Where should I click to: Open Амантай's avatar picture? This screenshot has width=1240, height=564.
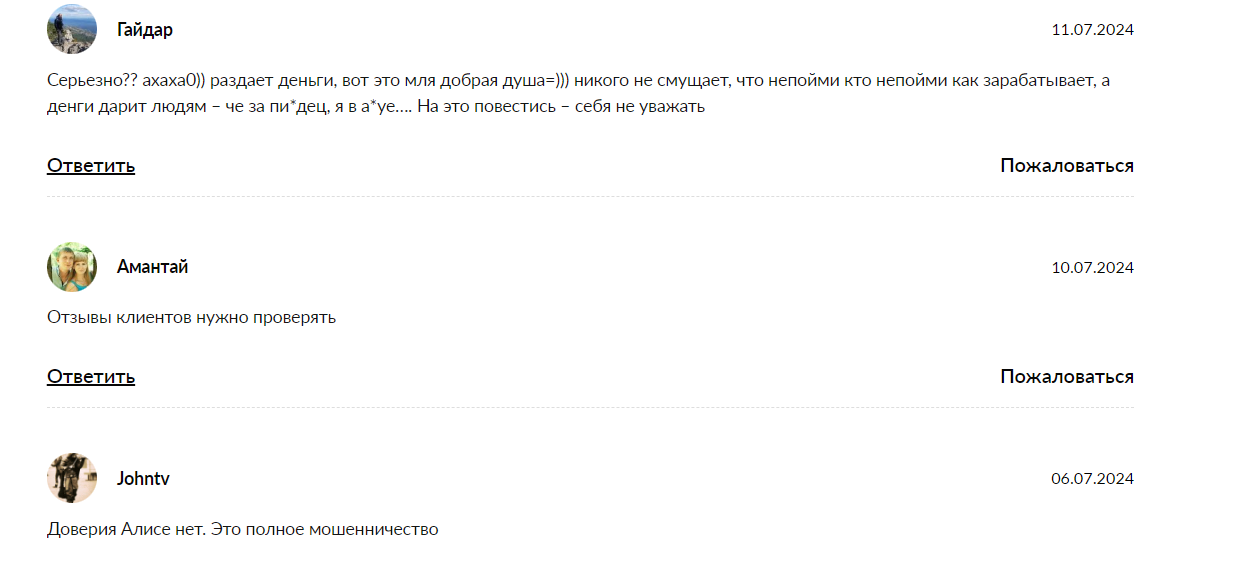tap(72, 267)
